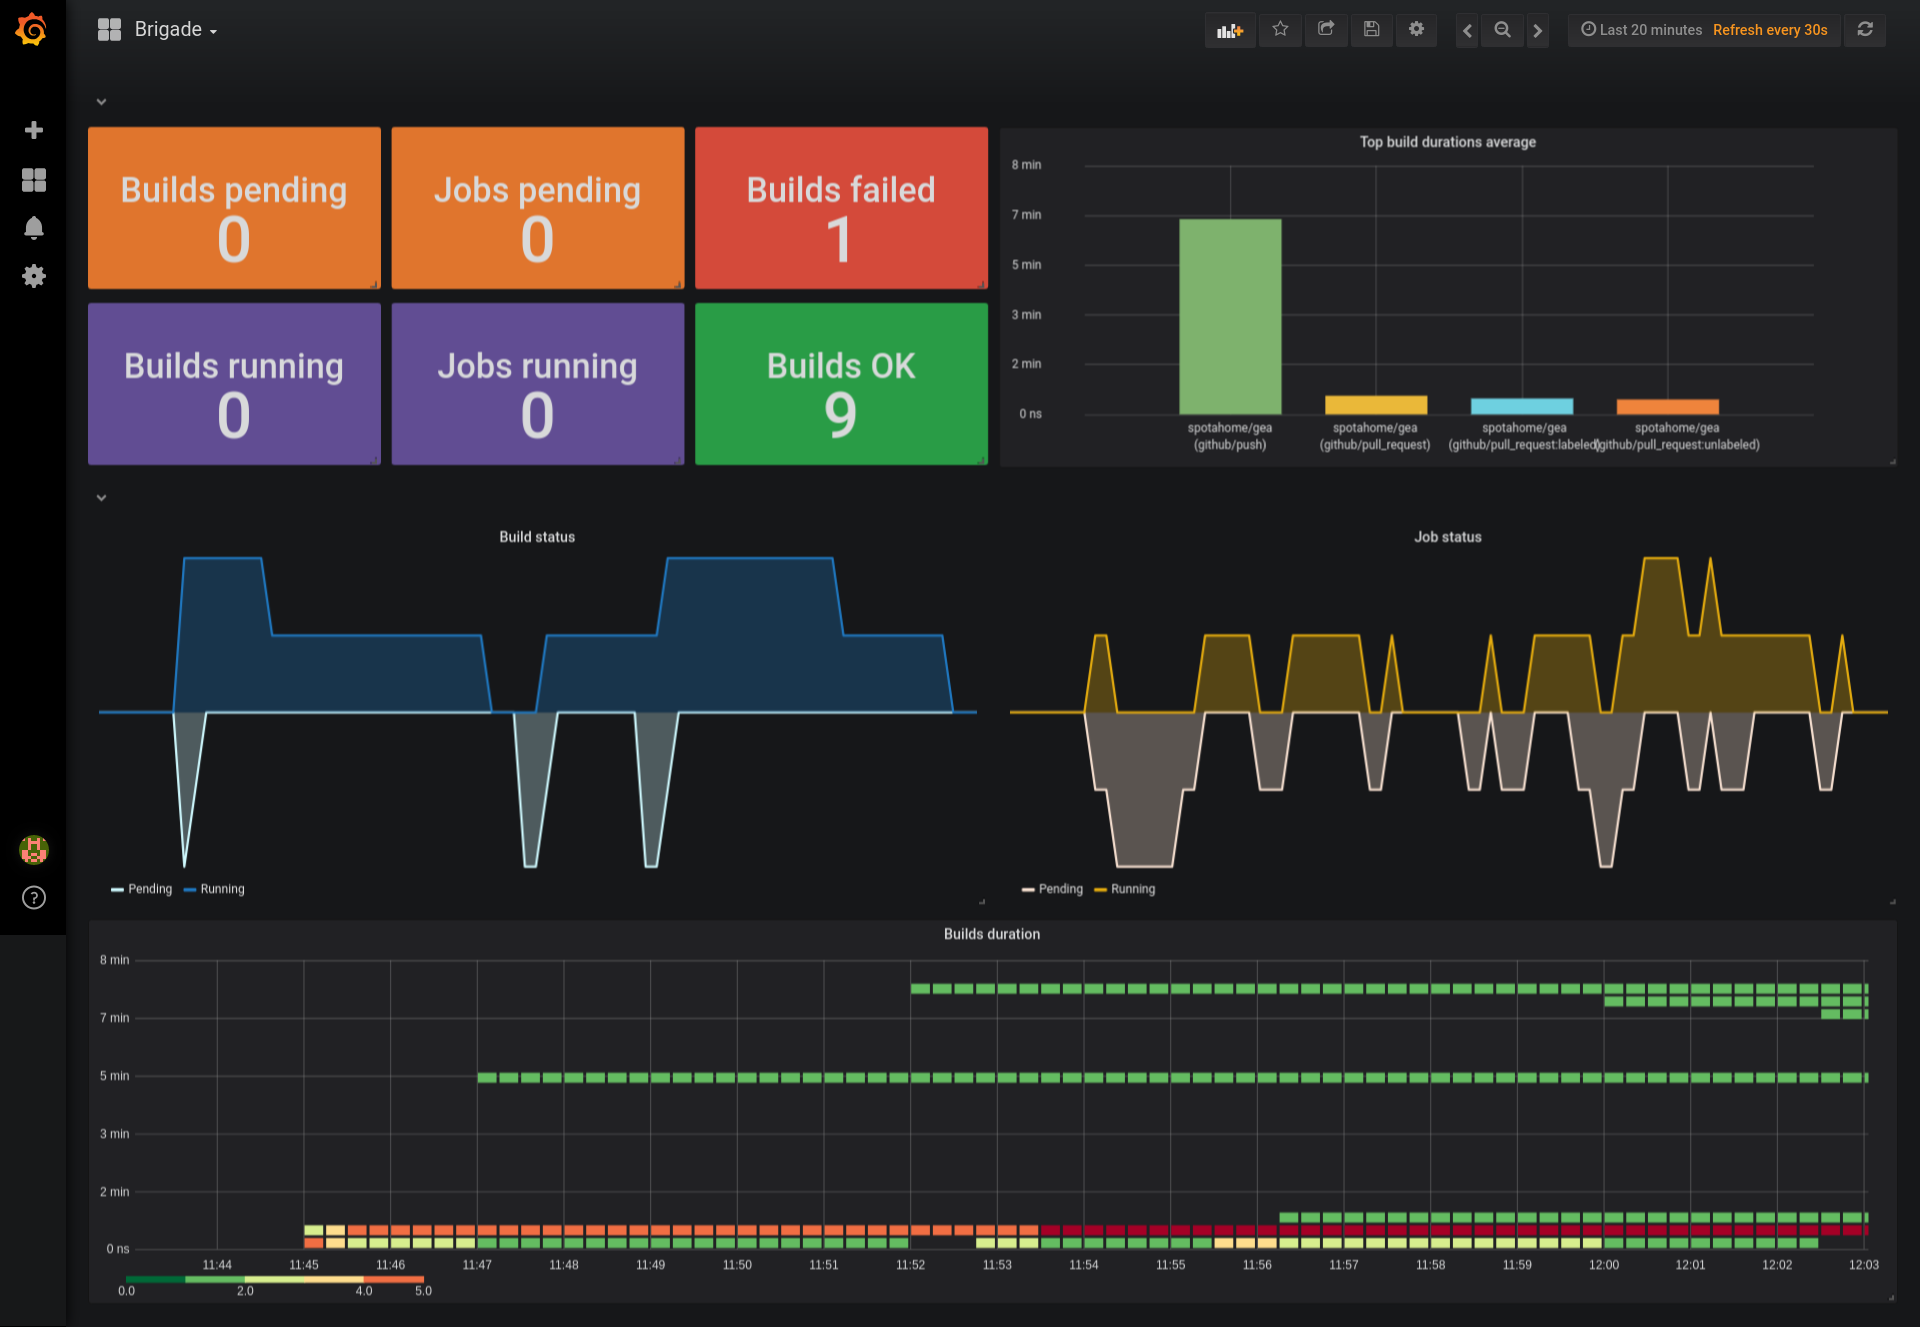
Task: Star the Brigade dashboard
Action: (1280, 30)
